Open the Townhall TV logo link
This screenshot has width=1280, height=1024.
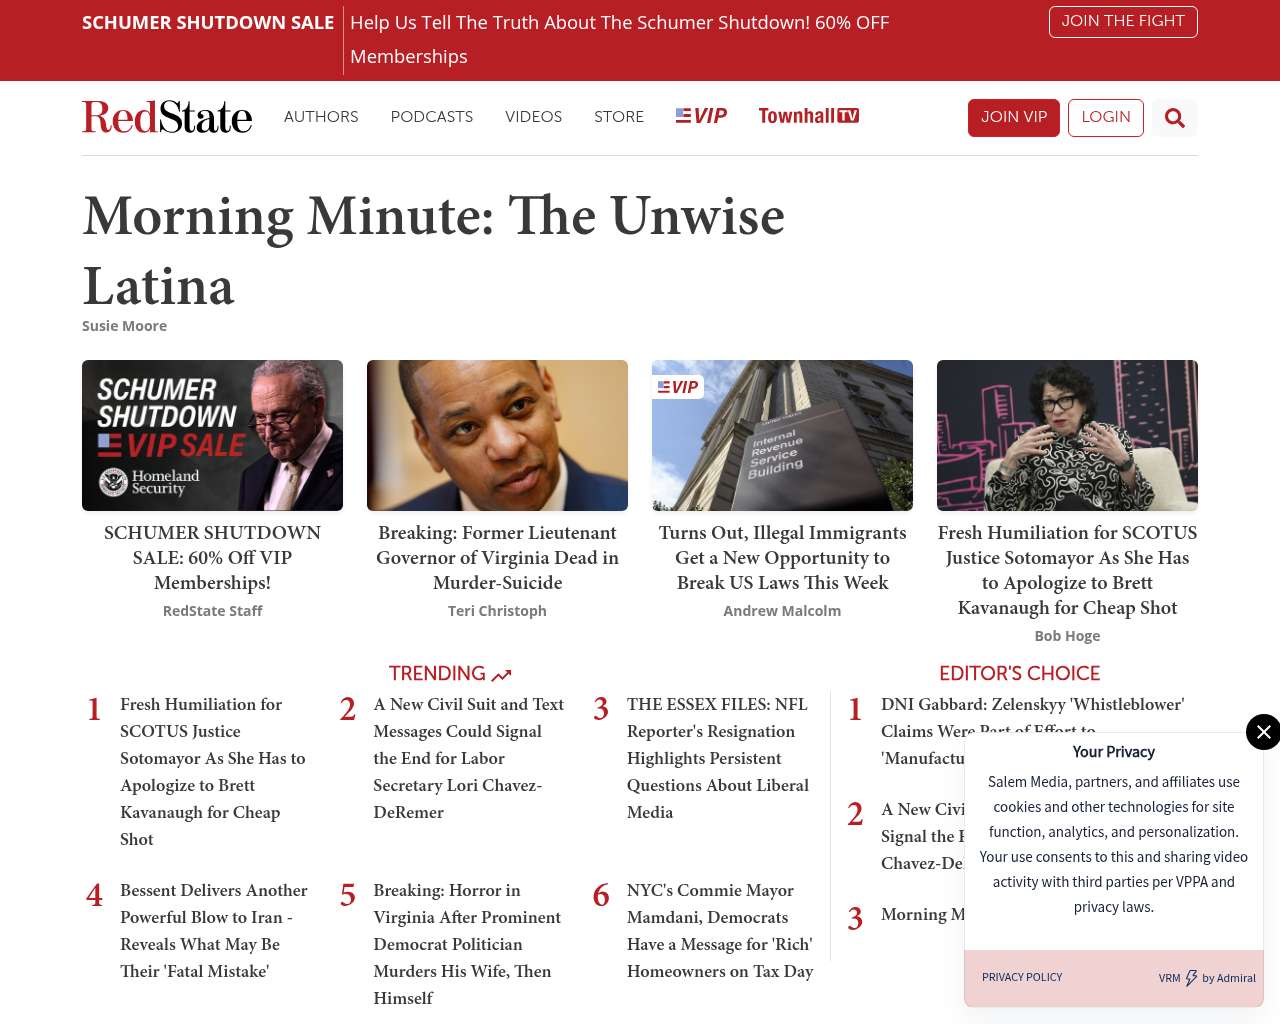[x=808, y=116]
